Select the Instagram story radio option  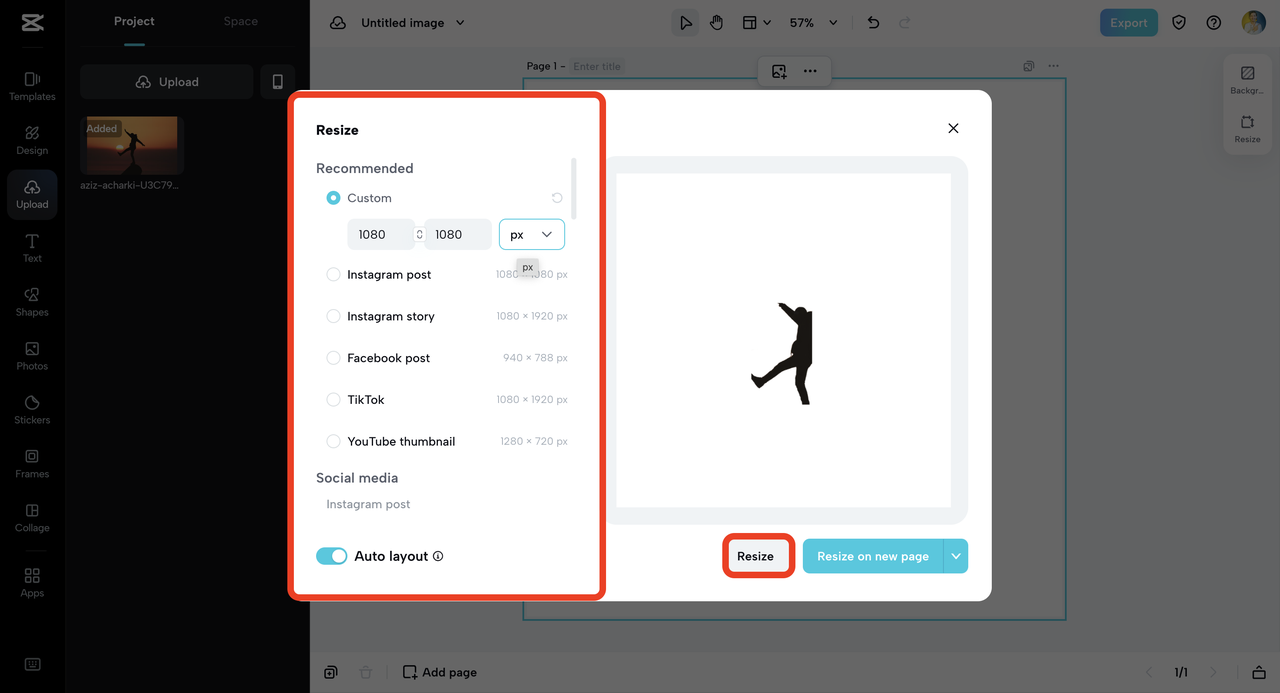click(x=334, y=316)
